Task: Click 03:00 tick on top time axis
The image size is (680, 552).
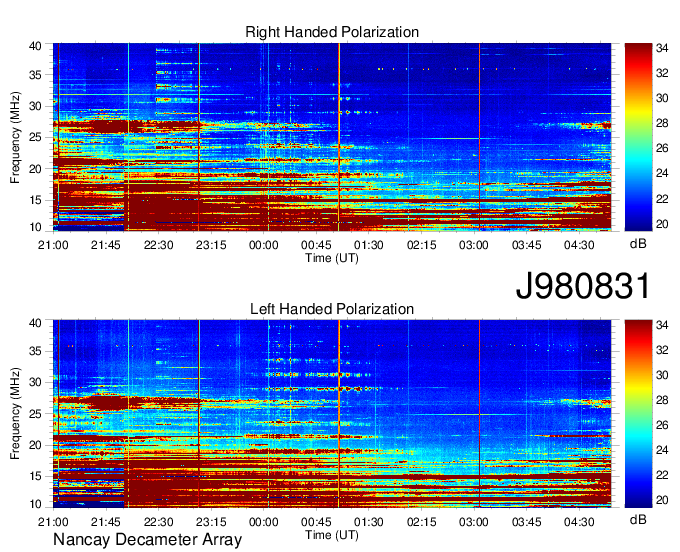Action: (x=474, y=245)
